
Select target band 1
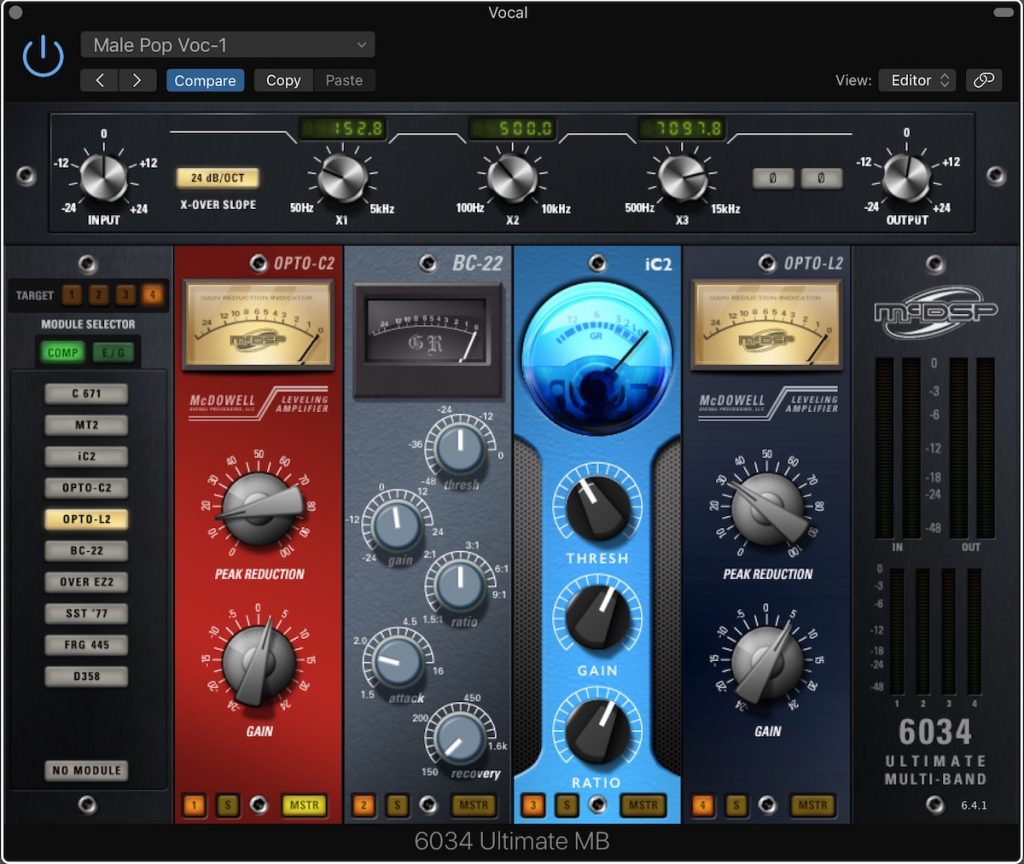pyautogui.click(x=71, y=295)
